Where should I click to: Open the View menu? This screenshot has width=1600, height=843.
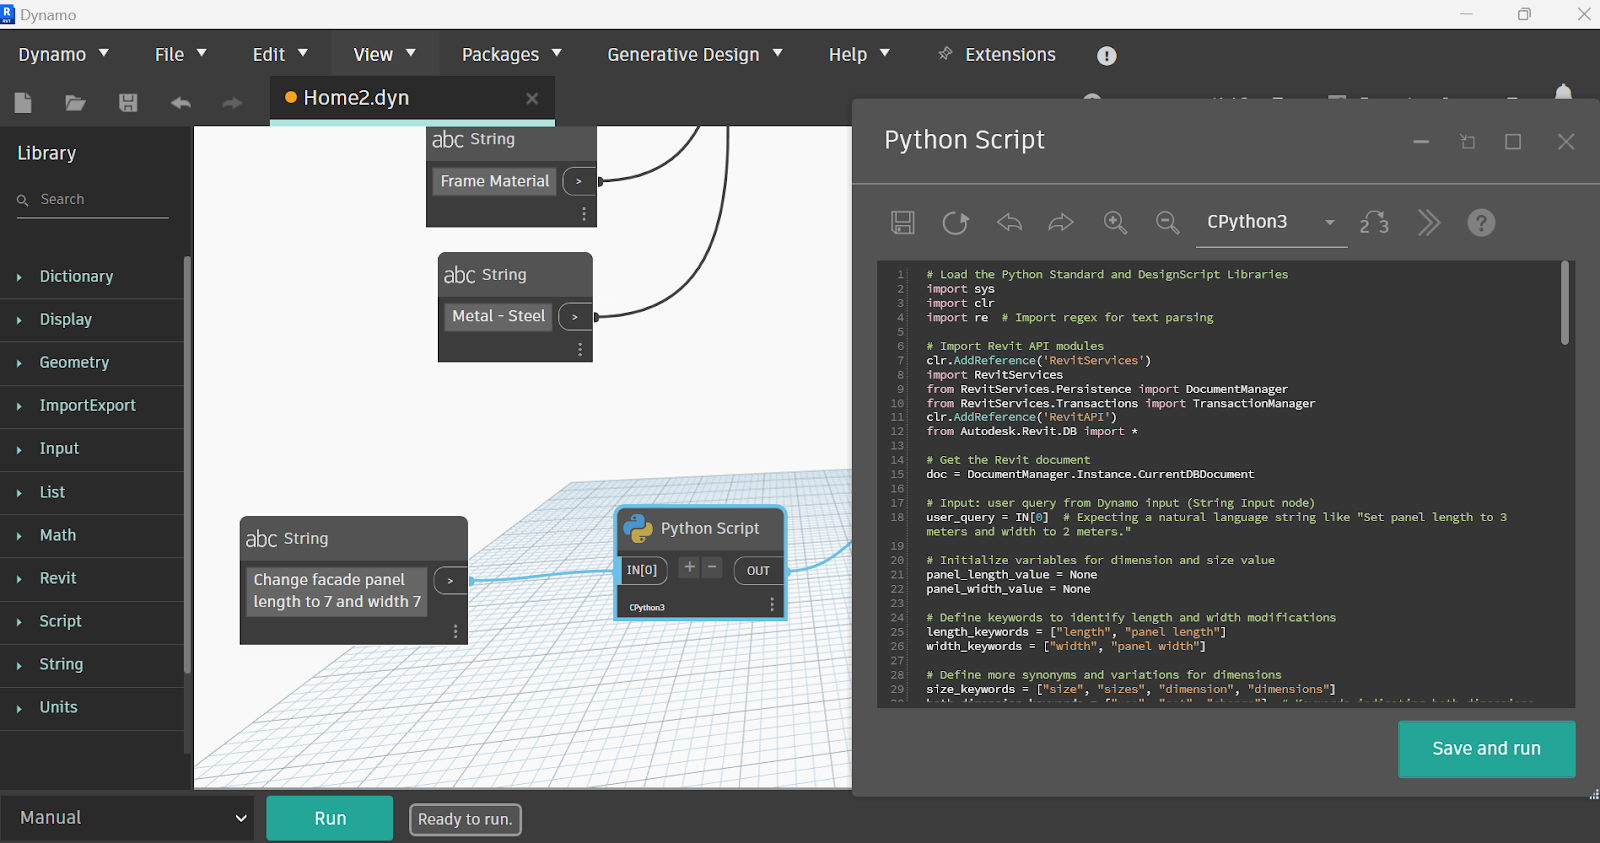[384, 55]
